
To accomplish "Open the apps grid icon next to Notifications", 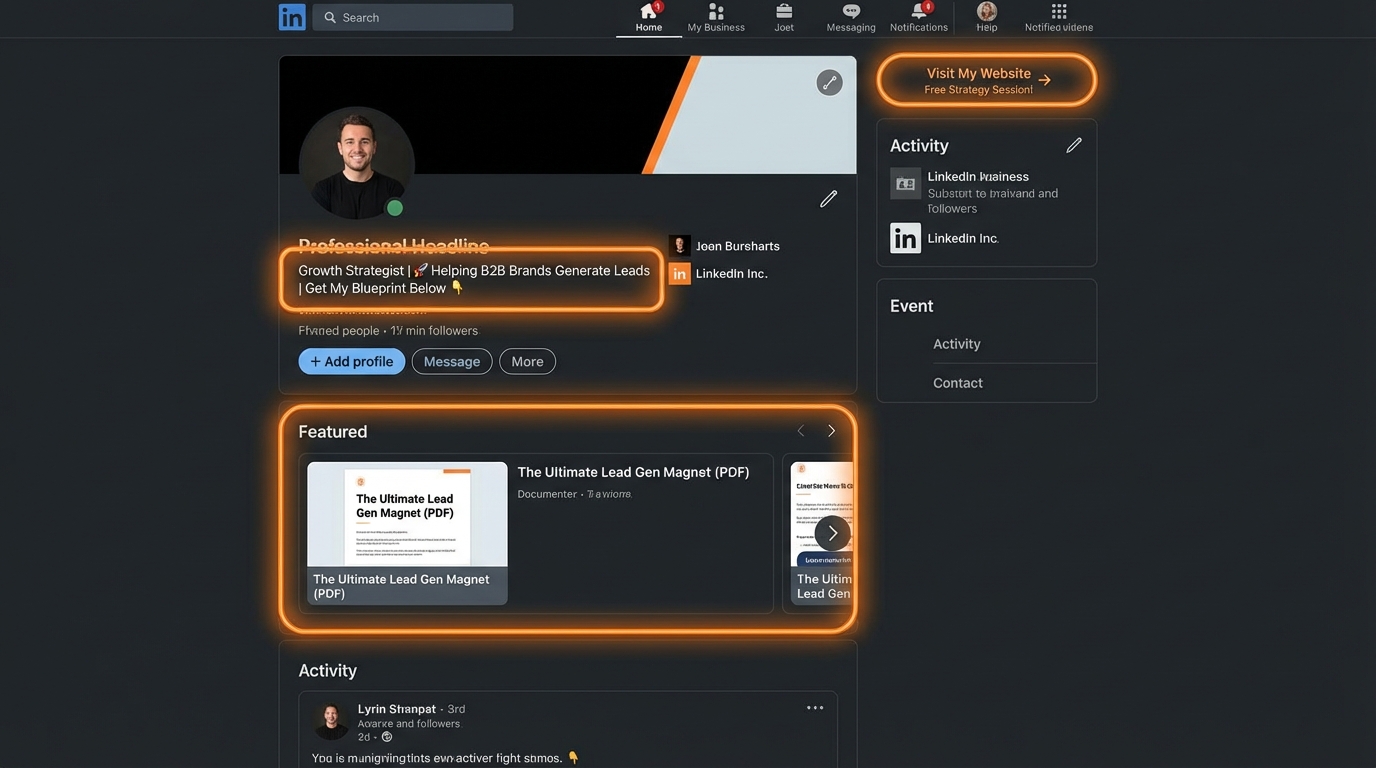I will (1057, 12).
